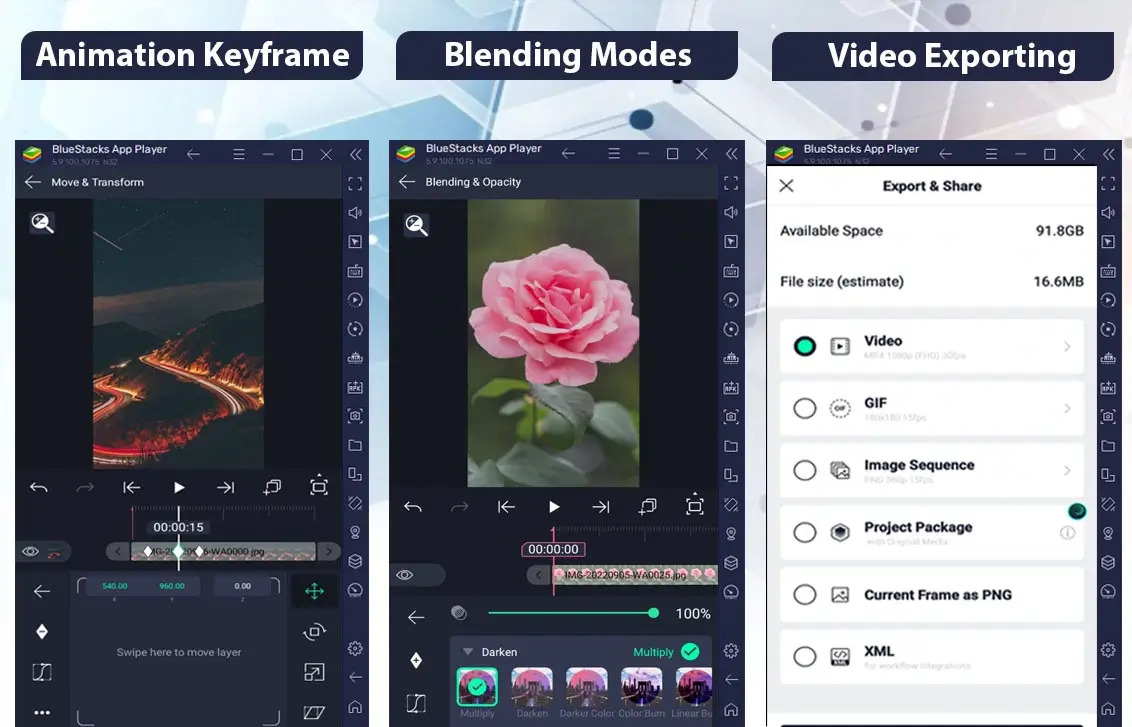
Task: Click magnifier preview icon over rose image
Action: [x=417, y=225]
